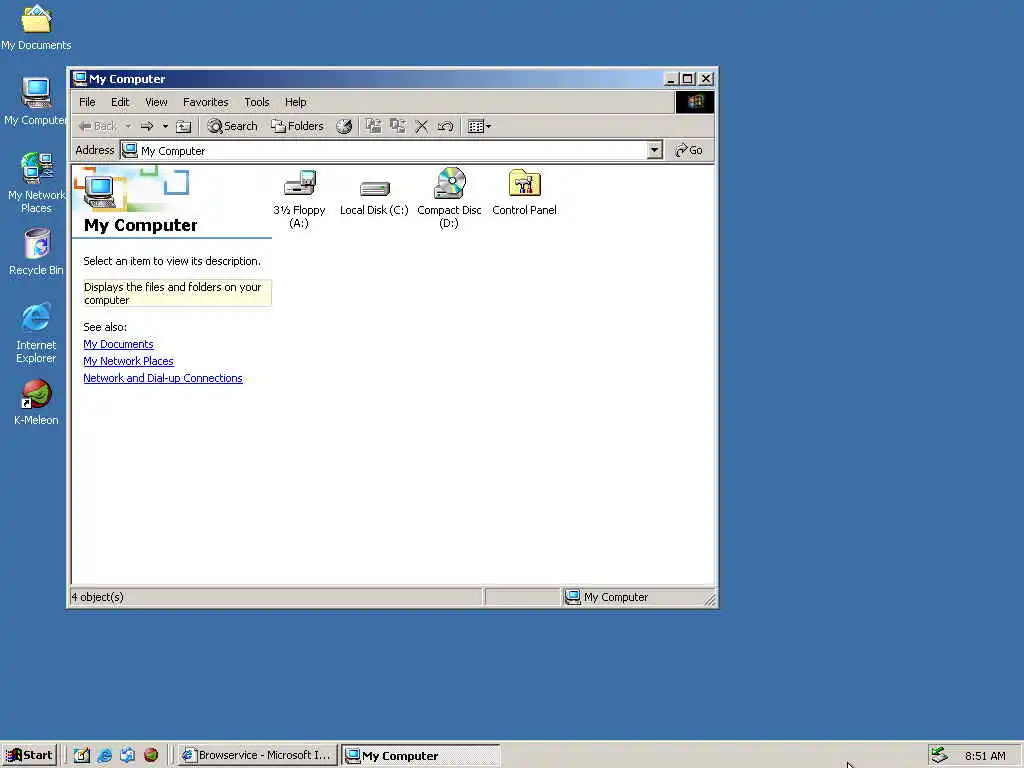
Task: Click the Copy To toolbar icon
Action: pyautogui.click(x=398, y=126)
